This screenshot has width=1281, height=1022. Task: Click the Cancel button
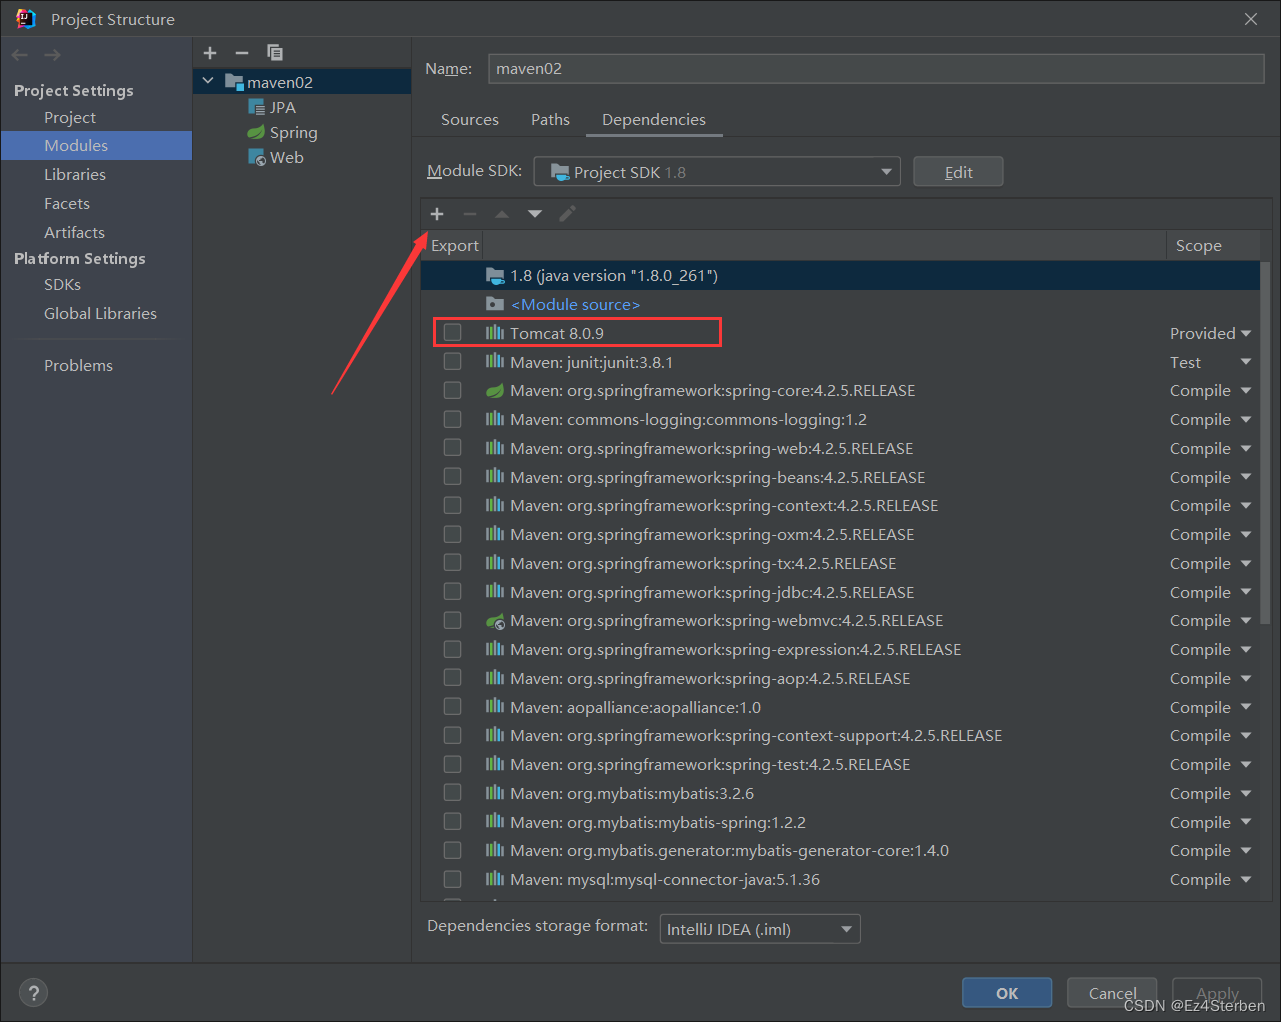point(1112,993)
